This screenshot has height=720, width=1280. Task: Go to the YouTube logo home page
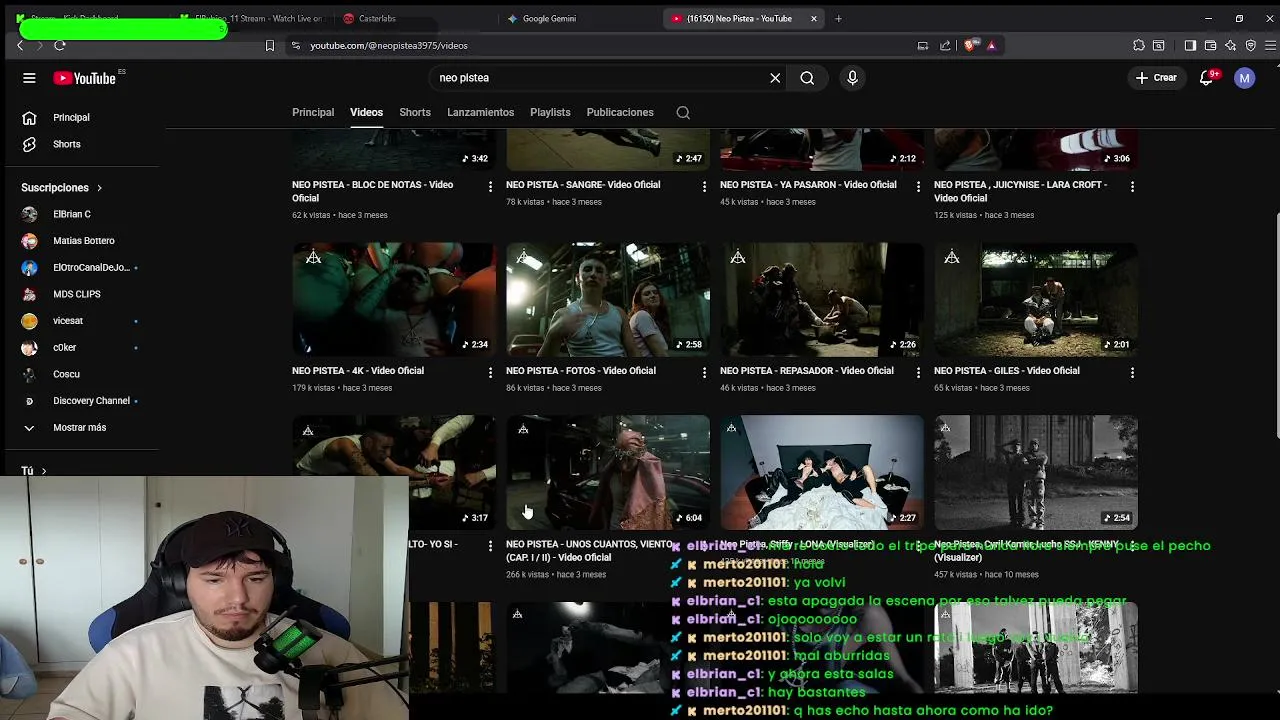(x=85, y=78)
